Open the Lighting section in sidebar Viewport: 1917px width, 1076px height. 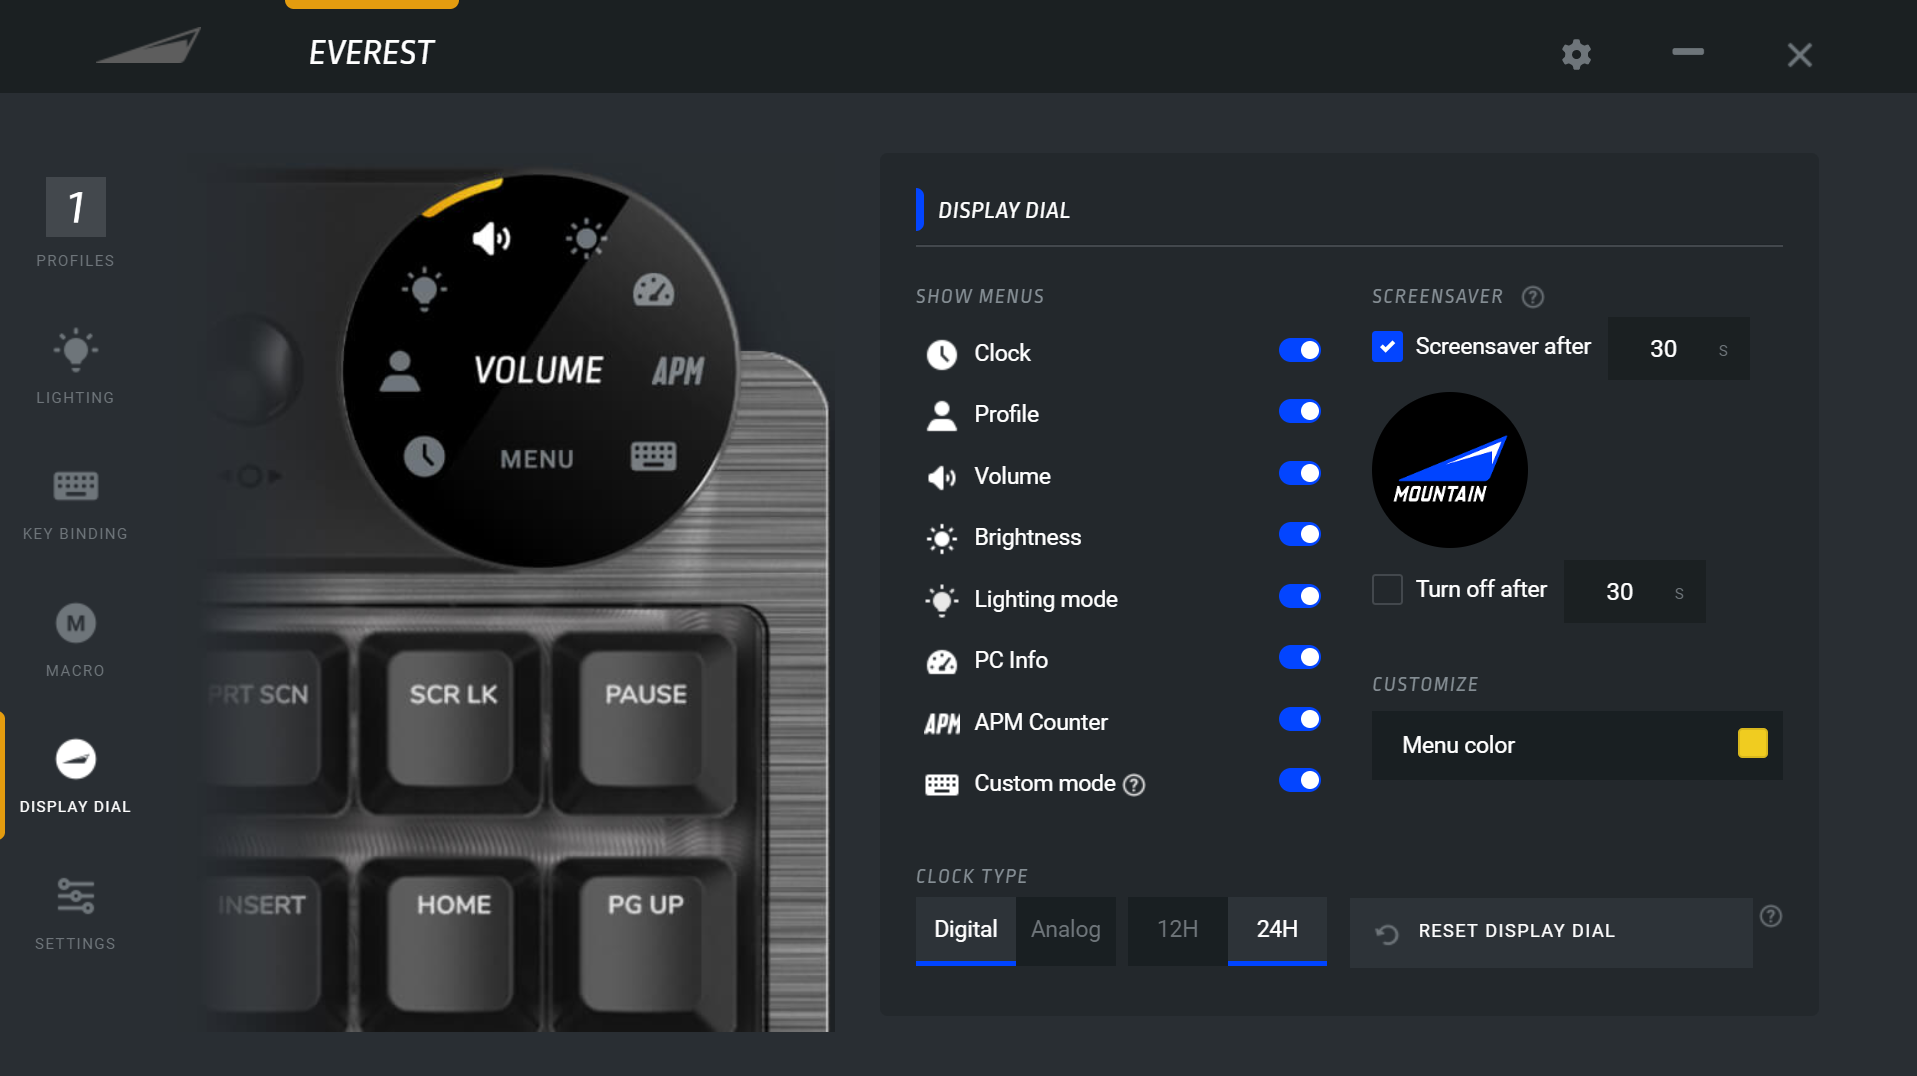click(75, 366)
